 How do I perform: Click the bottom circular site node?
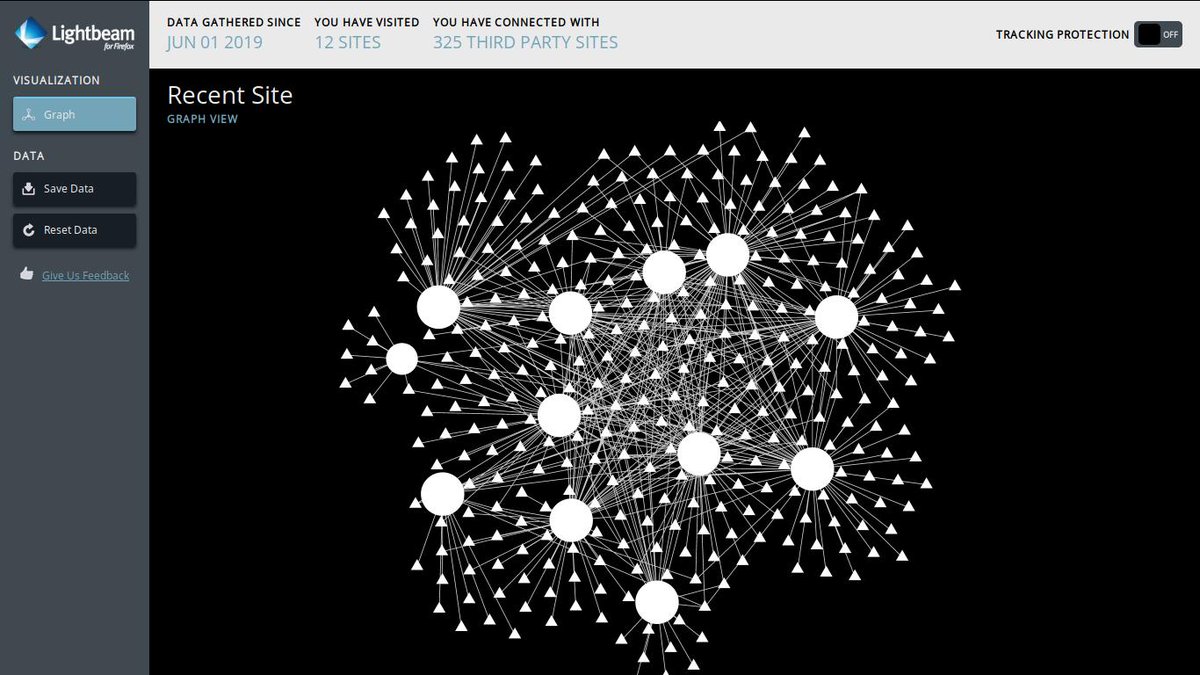(658, 603)
